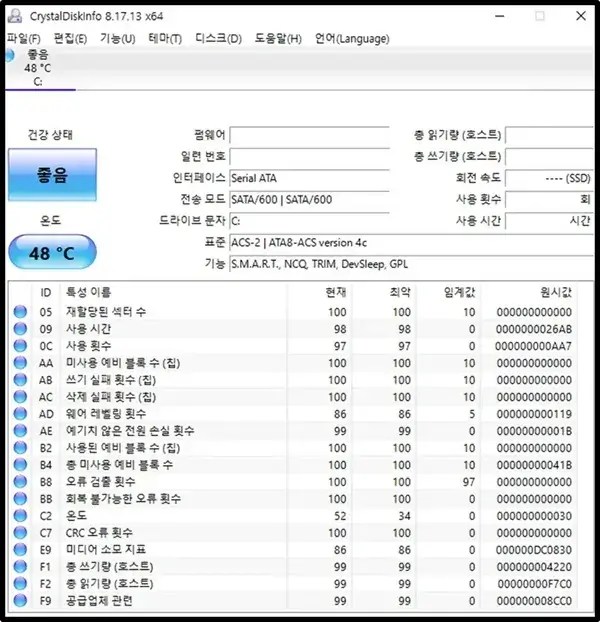Open the 테마(T) menu
This screenshot has width=600, height=622.
(165, 38)
